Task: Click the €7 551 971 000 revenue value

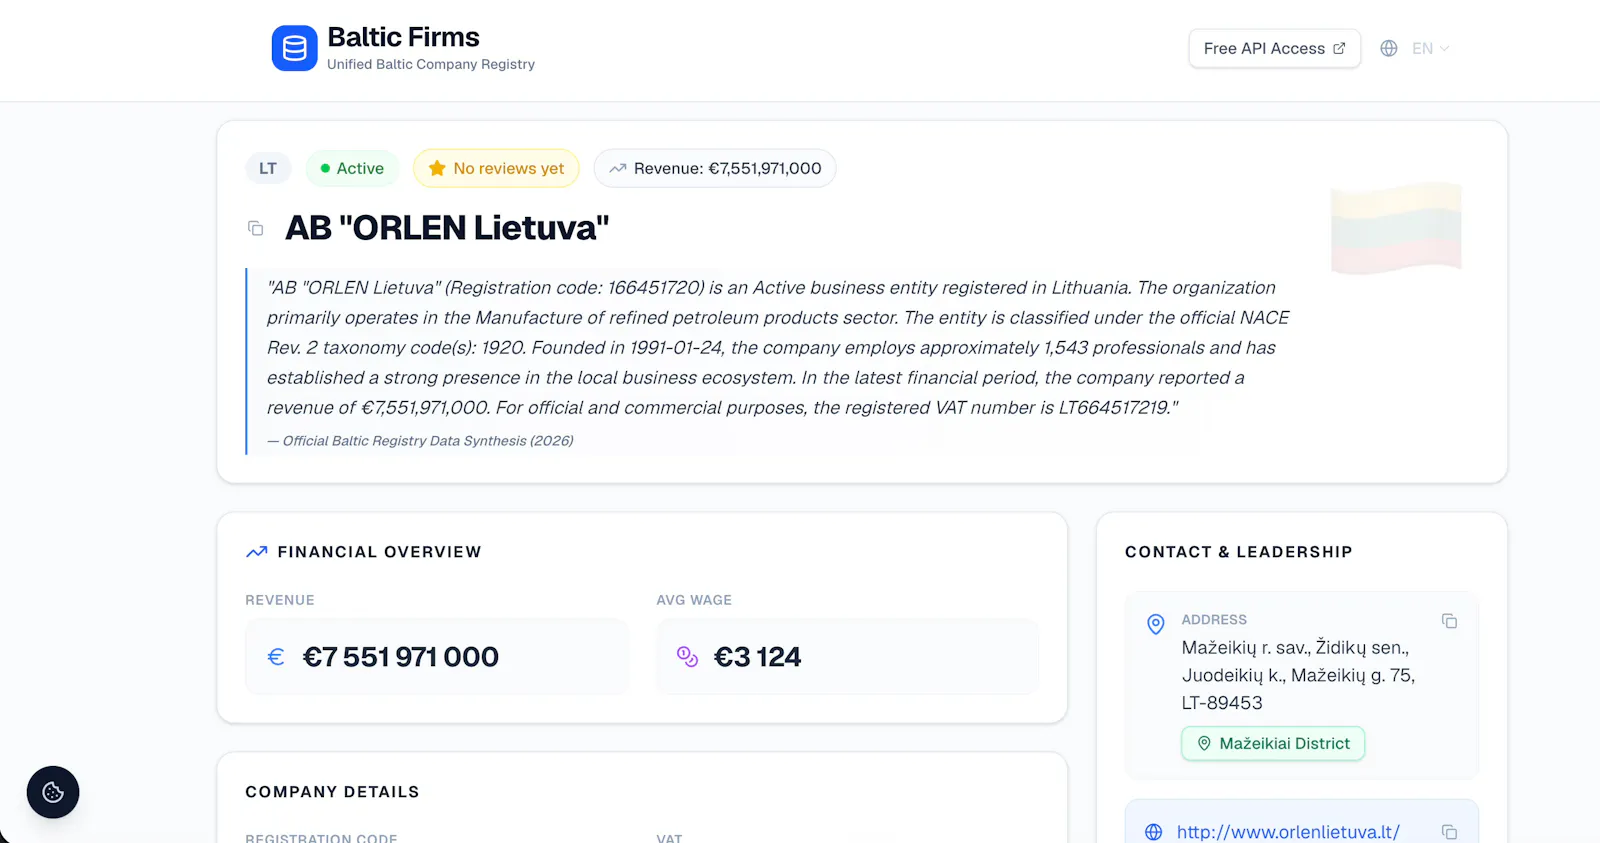Action: tap(400, 656)
